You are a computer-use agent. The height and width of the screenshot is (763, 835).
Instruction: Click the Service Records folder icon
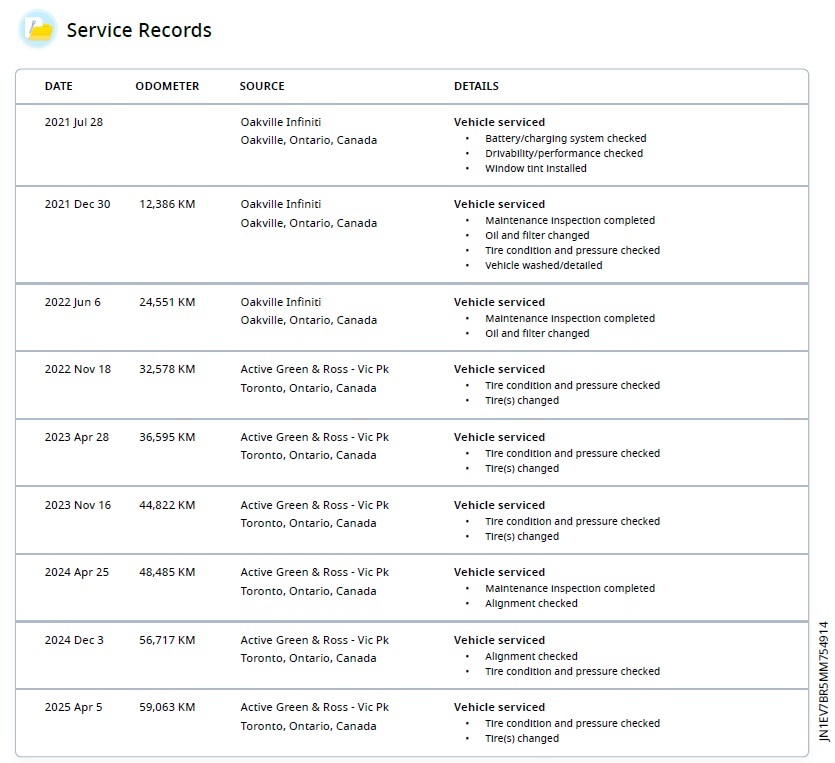pos(38,30)
